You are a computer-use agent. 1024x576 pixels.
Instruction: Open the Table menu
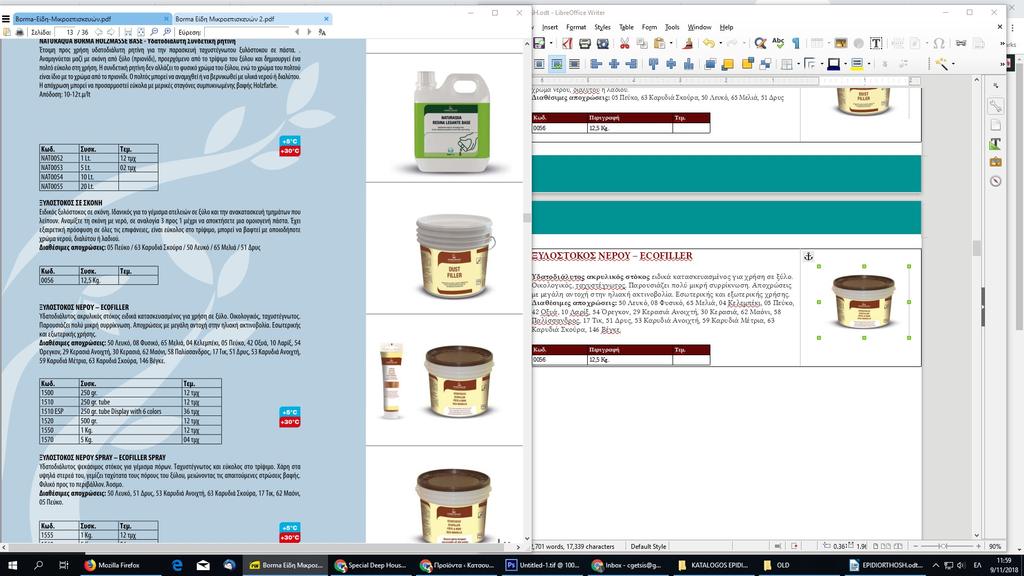[x=626, y=27]
